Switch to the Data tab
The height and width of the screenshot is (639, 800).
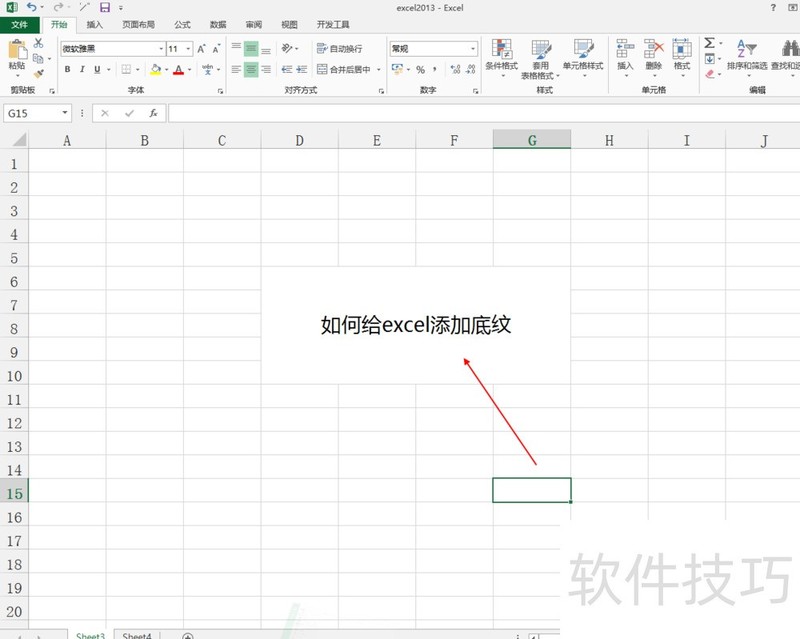click(x=218, y=24)
